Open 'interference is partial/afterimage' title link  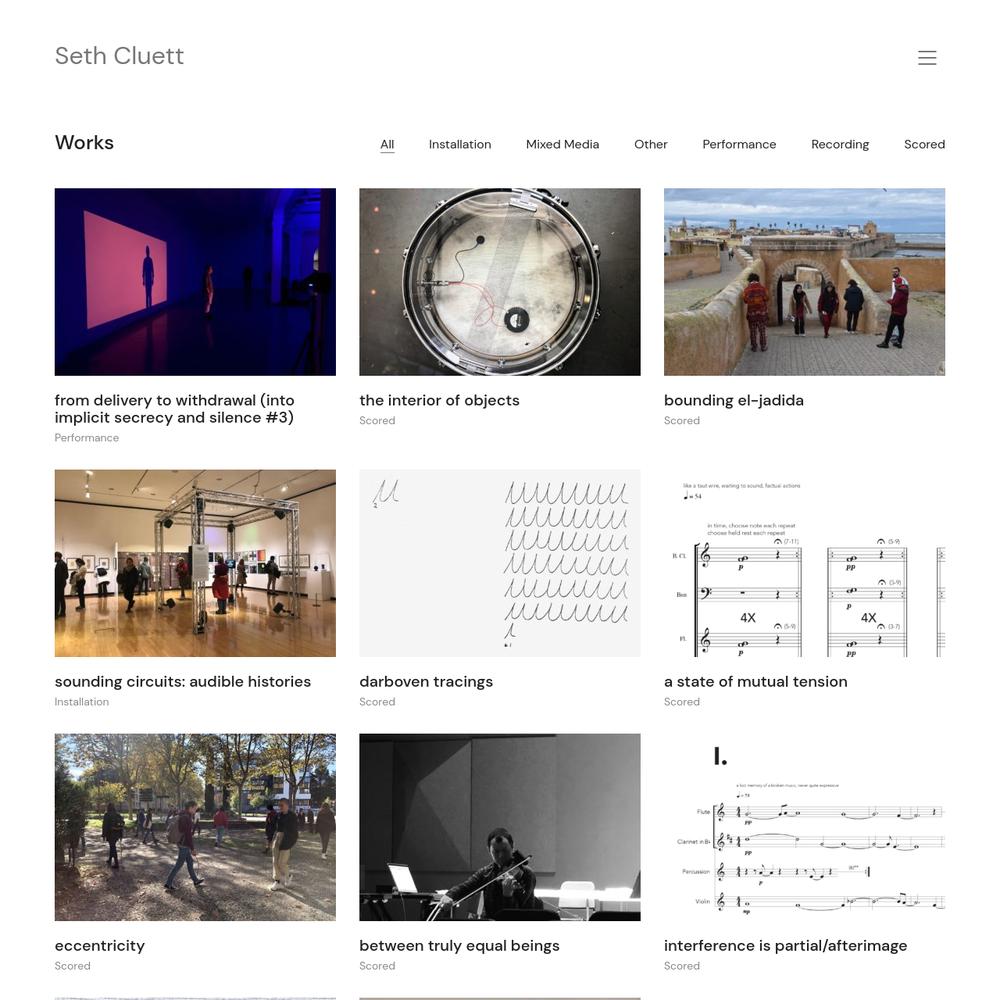[x=785, y=946]
